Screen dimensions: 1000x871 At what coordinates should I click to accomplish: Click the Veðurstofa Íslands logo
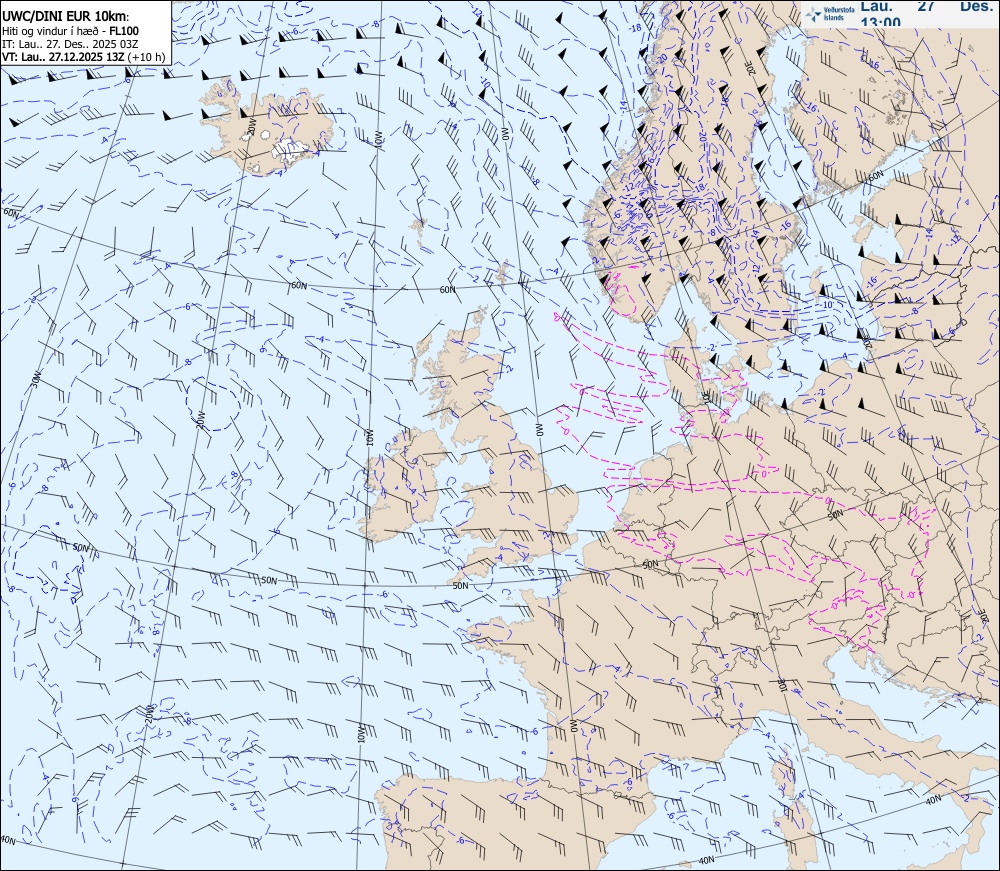828,13
